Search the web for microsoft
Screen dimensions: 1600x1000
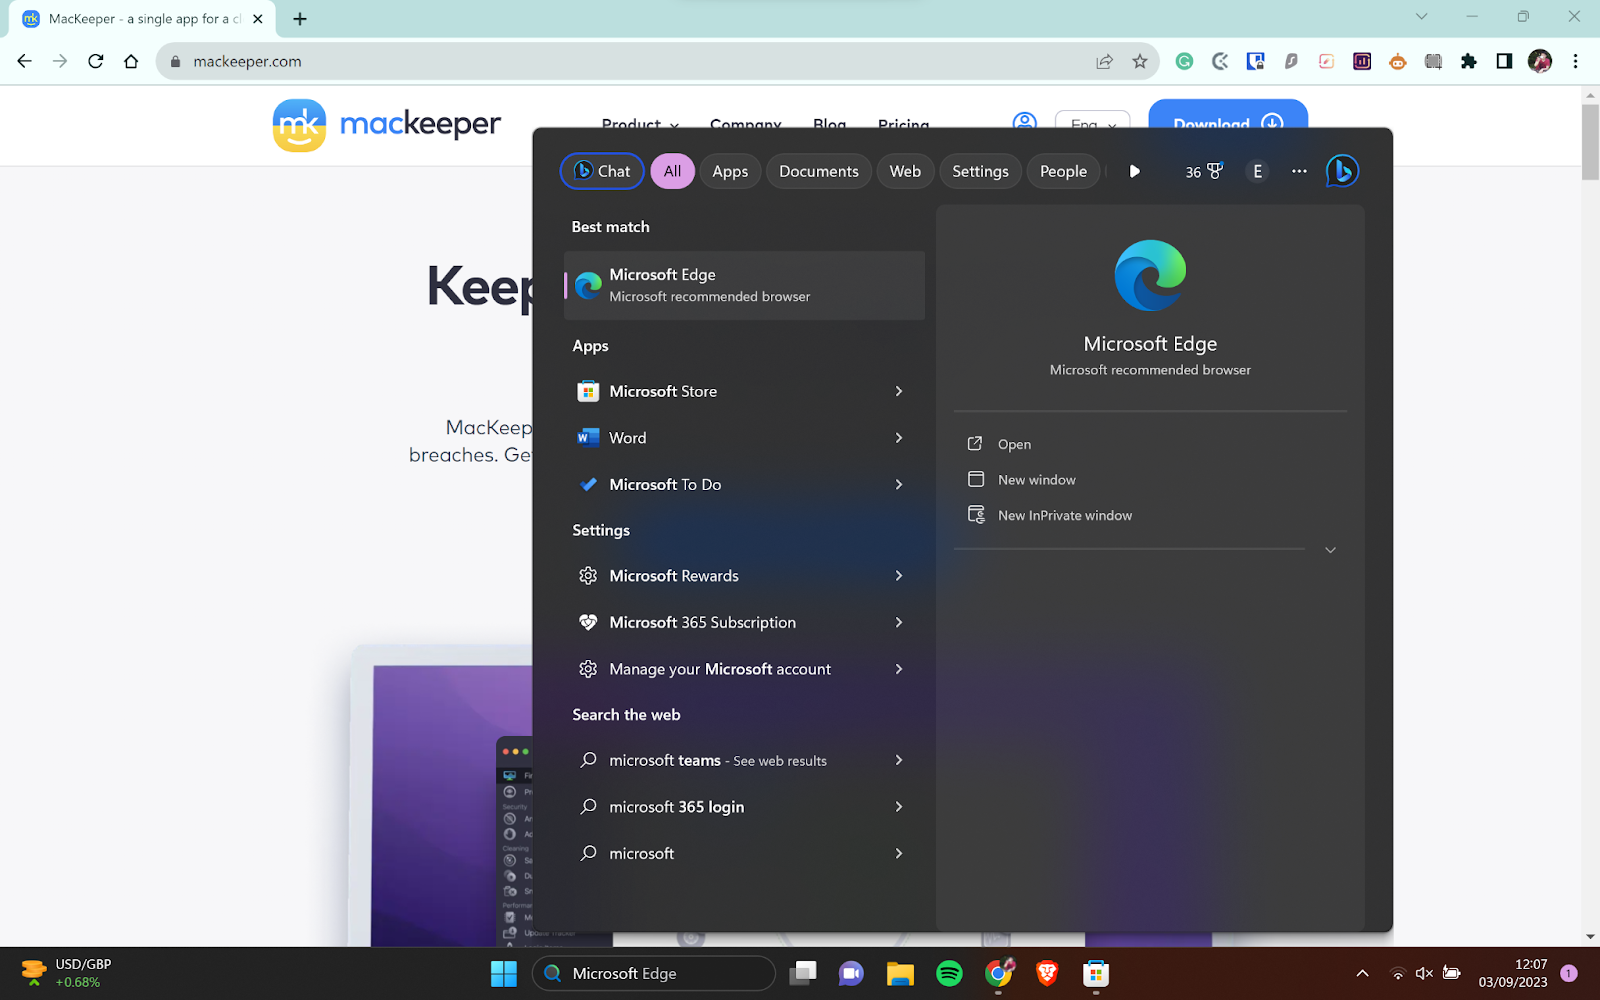(744, 853)
